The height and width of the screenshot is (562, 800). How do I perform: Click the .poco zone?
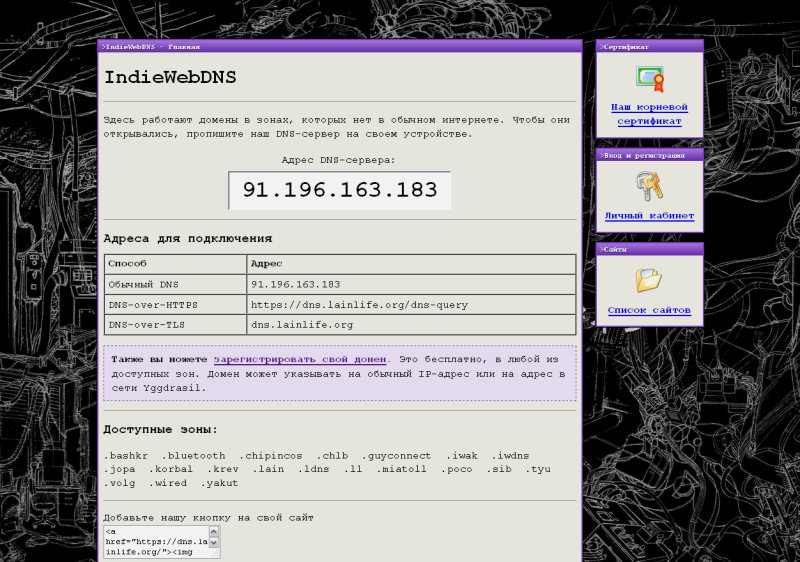(457, 469)
